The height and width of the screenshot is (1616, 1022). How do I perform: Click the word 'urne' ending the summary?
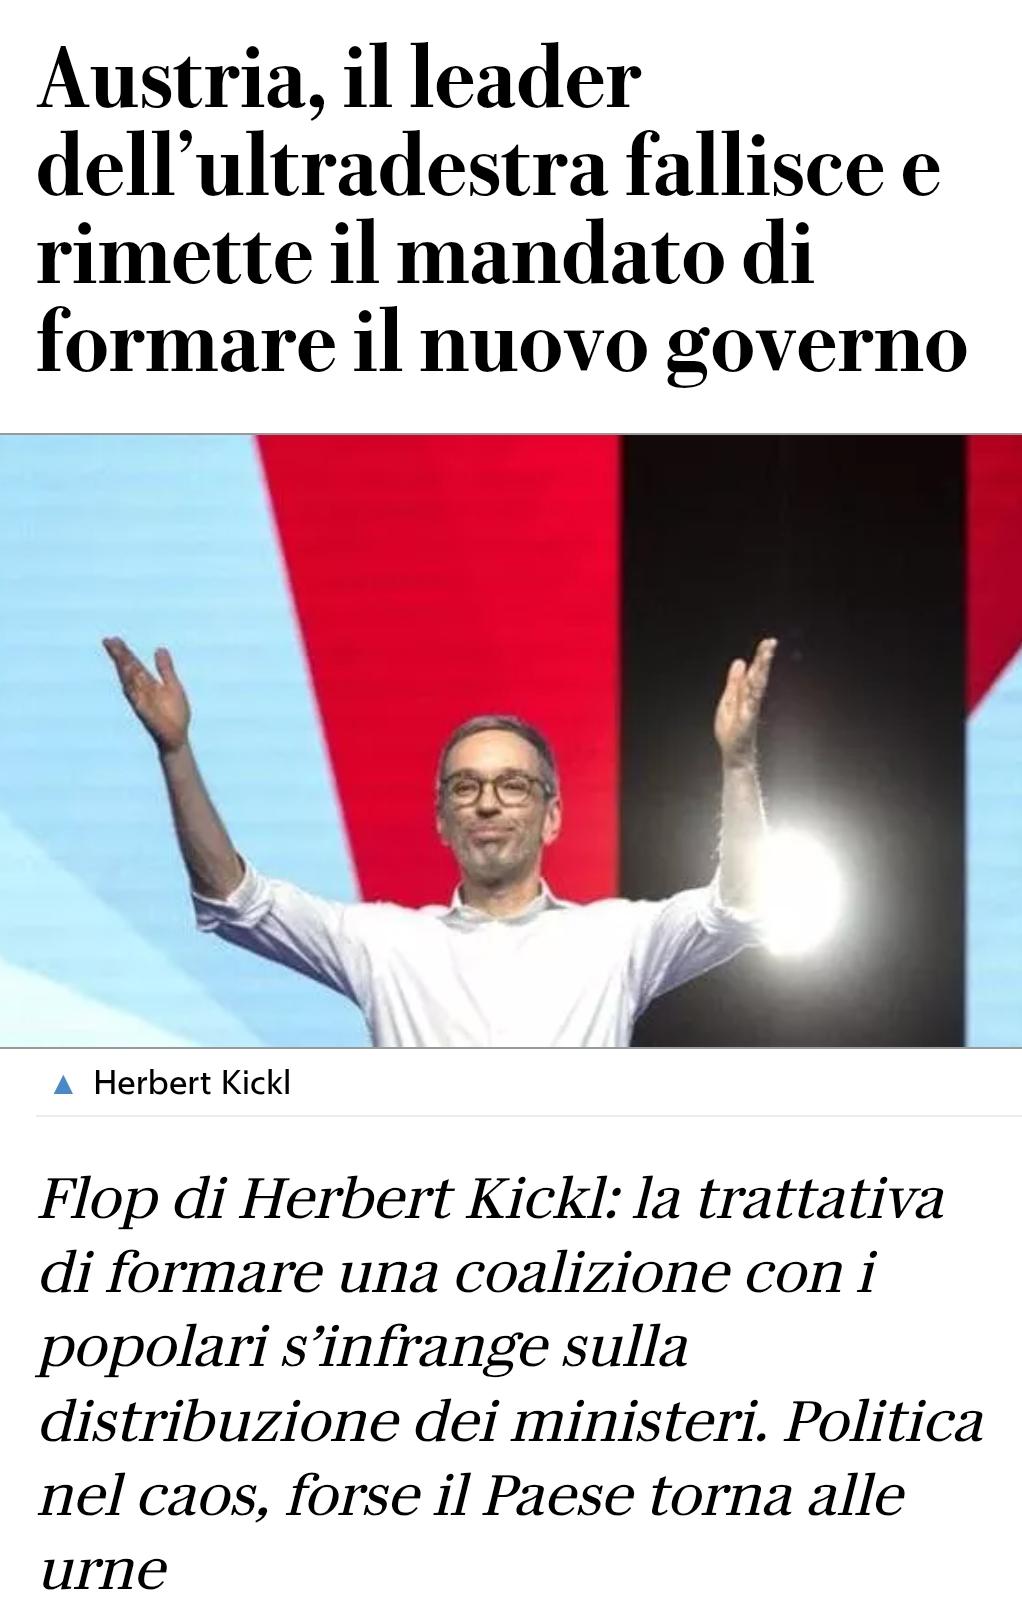[x=103, y=1570]
